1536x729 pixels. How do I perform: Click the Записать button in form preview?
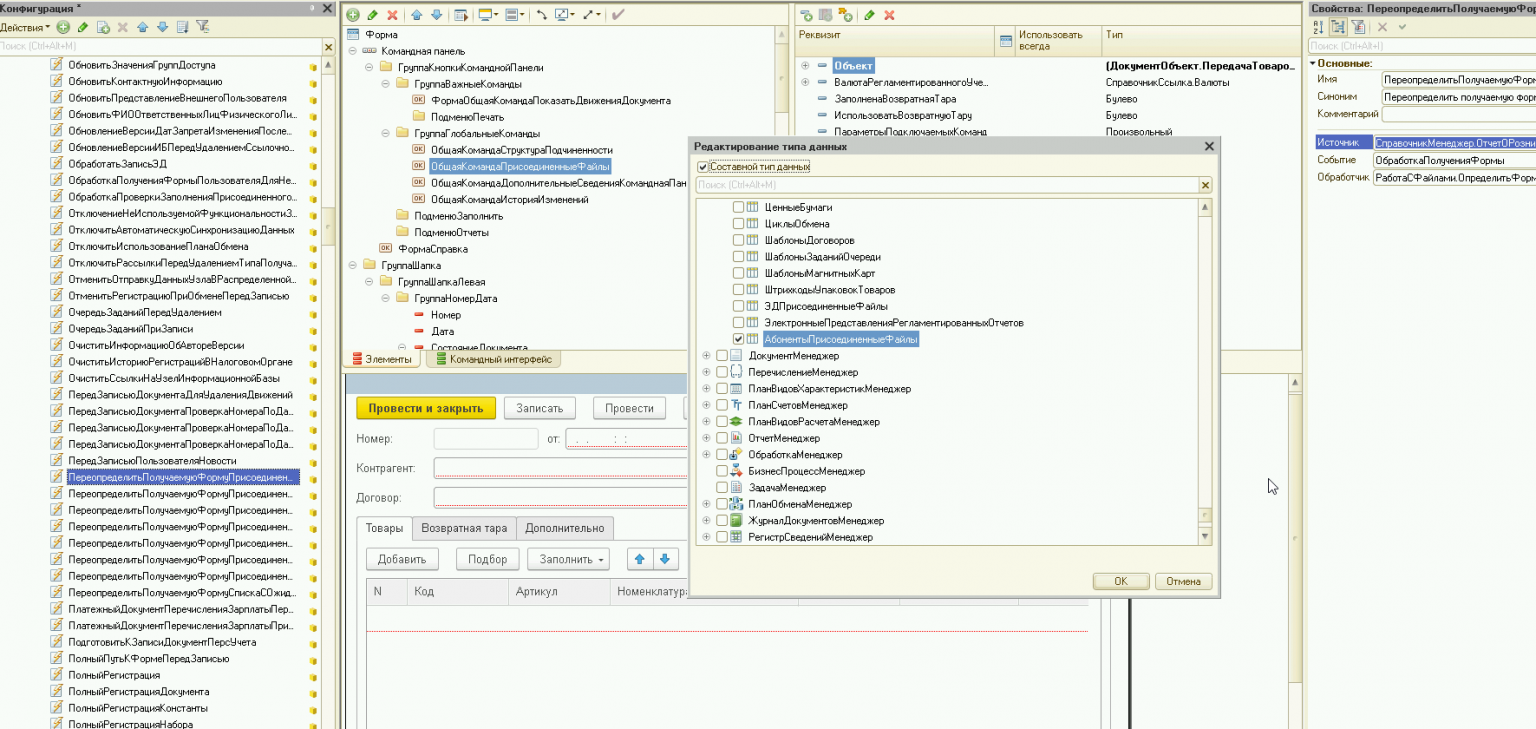[540, 408]
